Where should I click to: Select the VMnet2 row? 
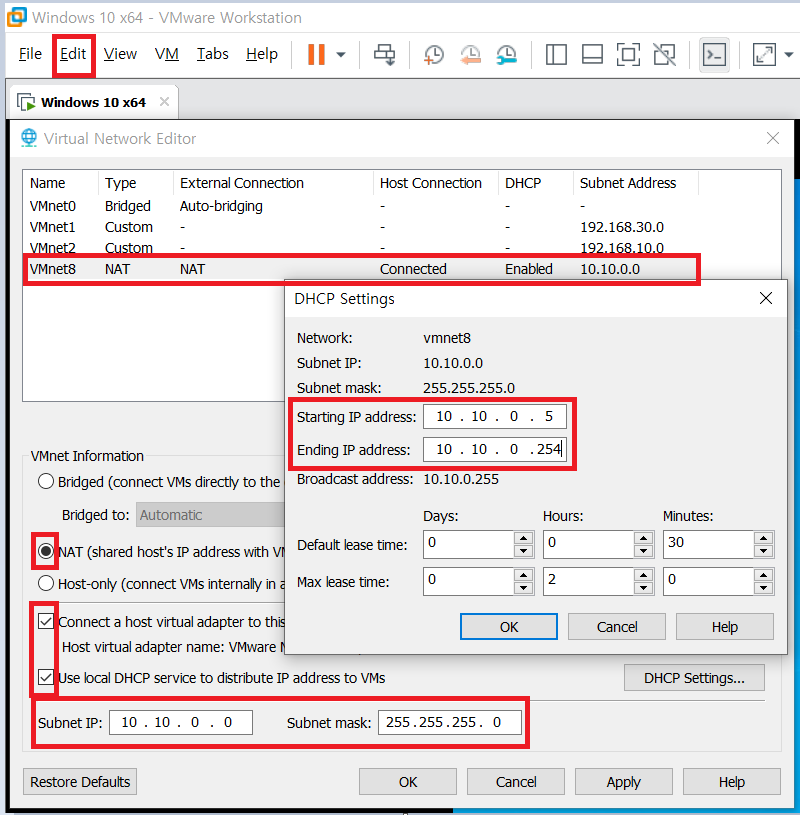tap(402, 248)
